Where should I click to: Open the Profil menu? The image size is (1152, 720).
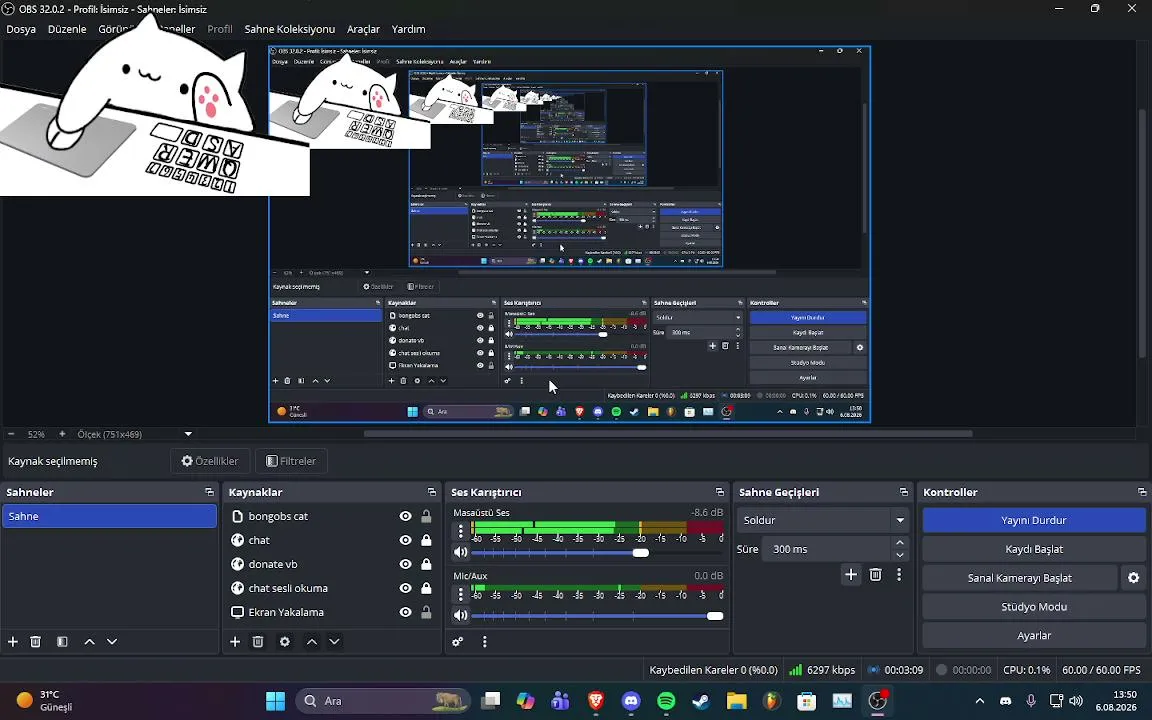[x=220, y=29]
